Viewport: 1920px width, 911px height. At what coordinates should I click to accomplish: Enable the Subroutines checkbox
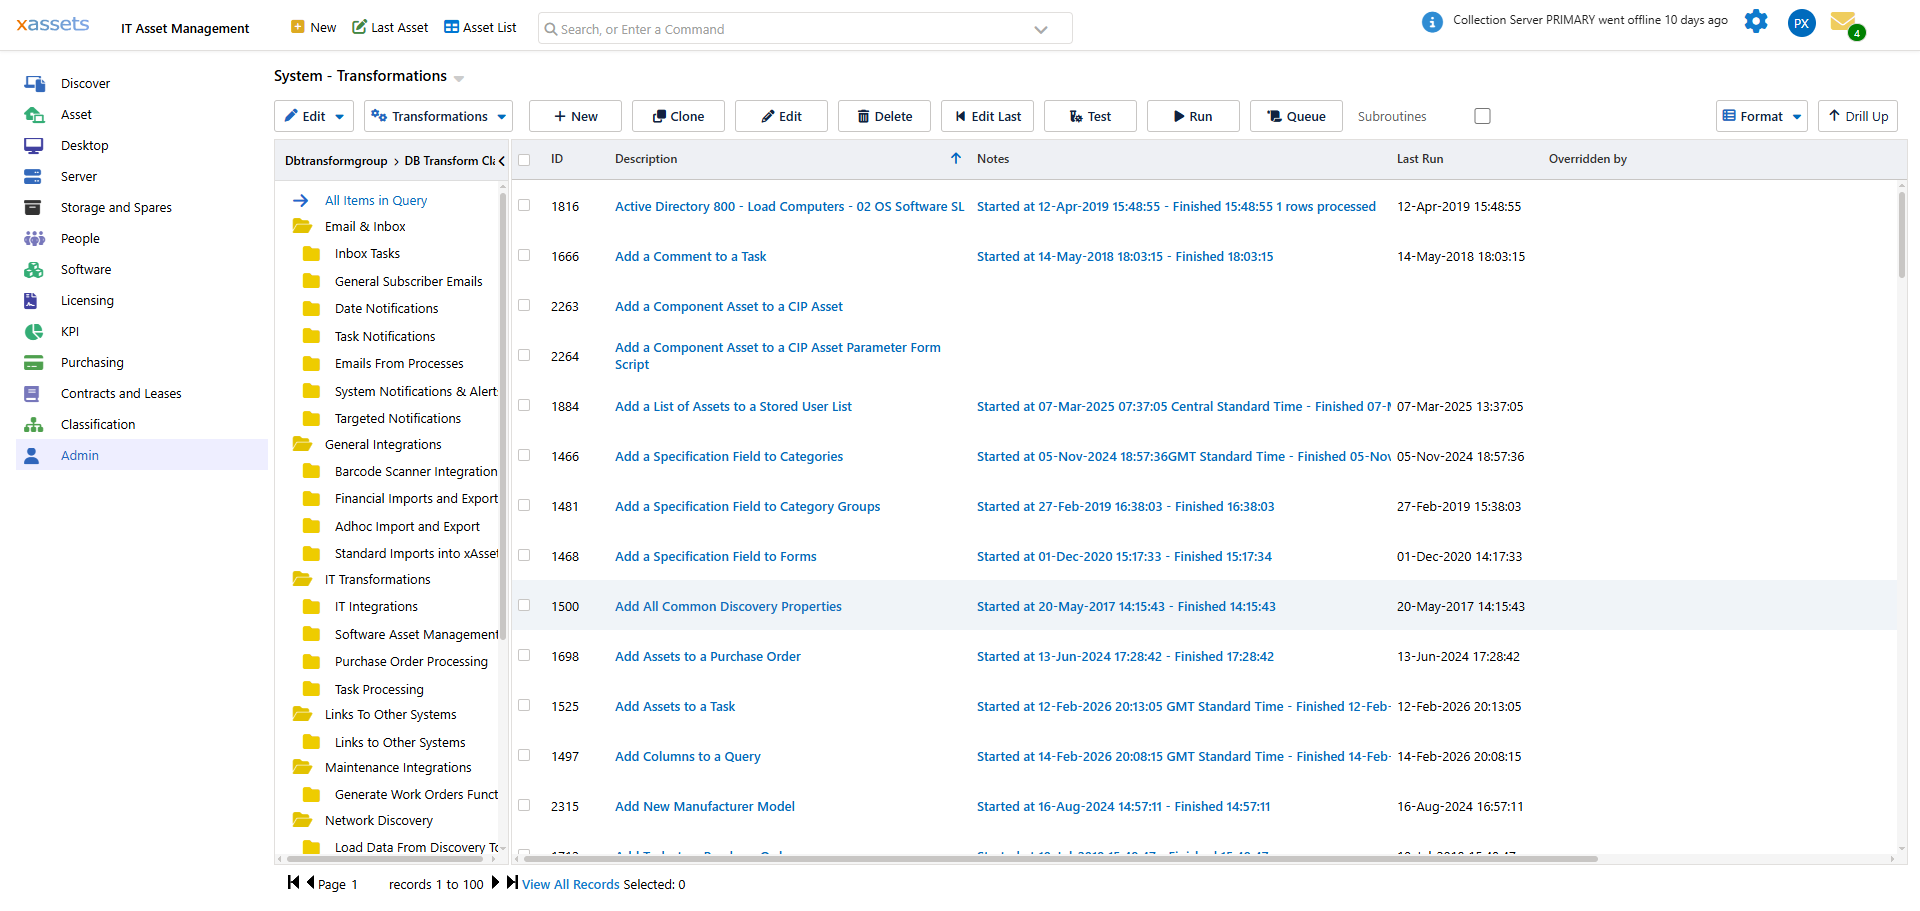(x=1482, y=116)
